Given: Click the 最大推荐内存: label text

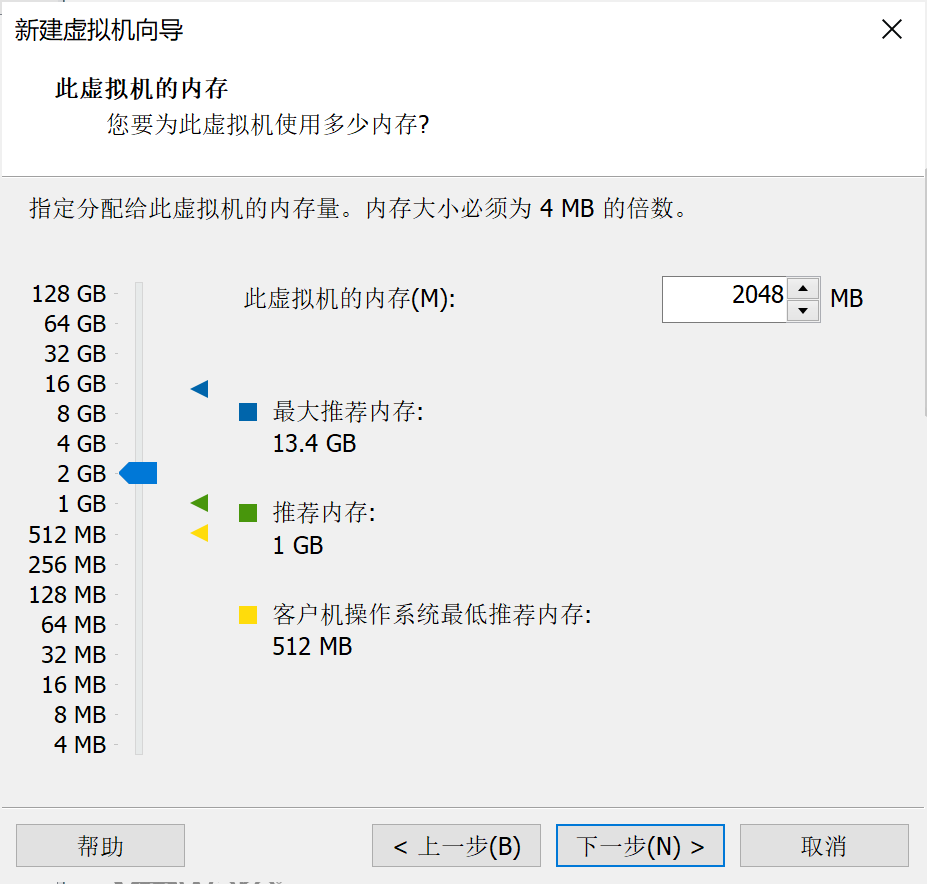Looking at the screenshot, I should coord(348,412).
